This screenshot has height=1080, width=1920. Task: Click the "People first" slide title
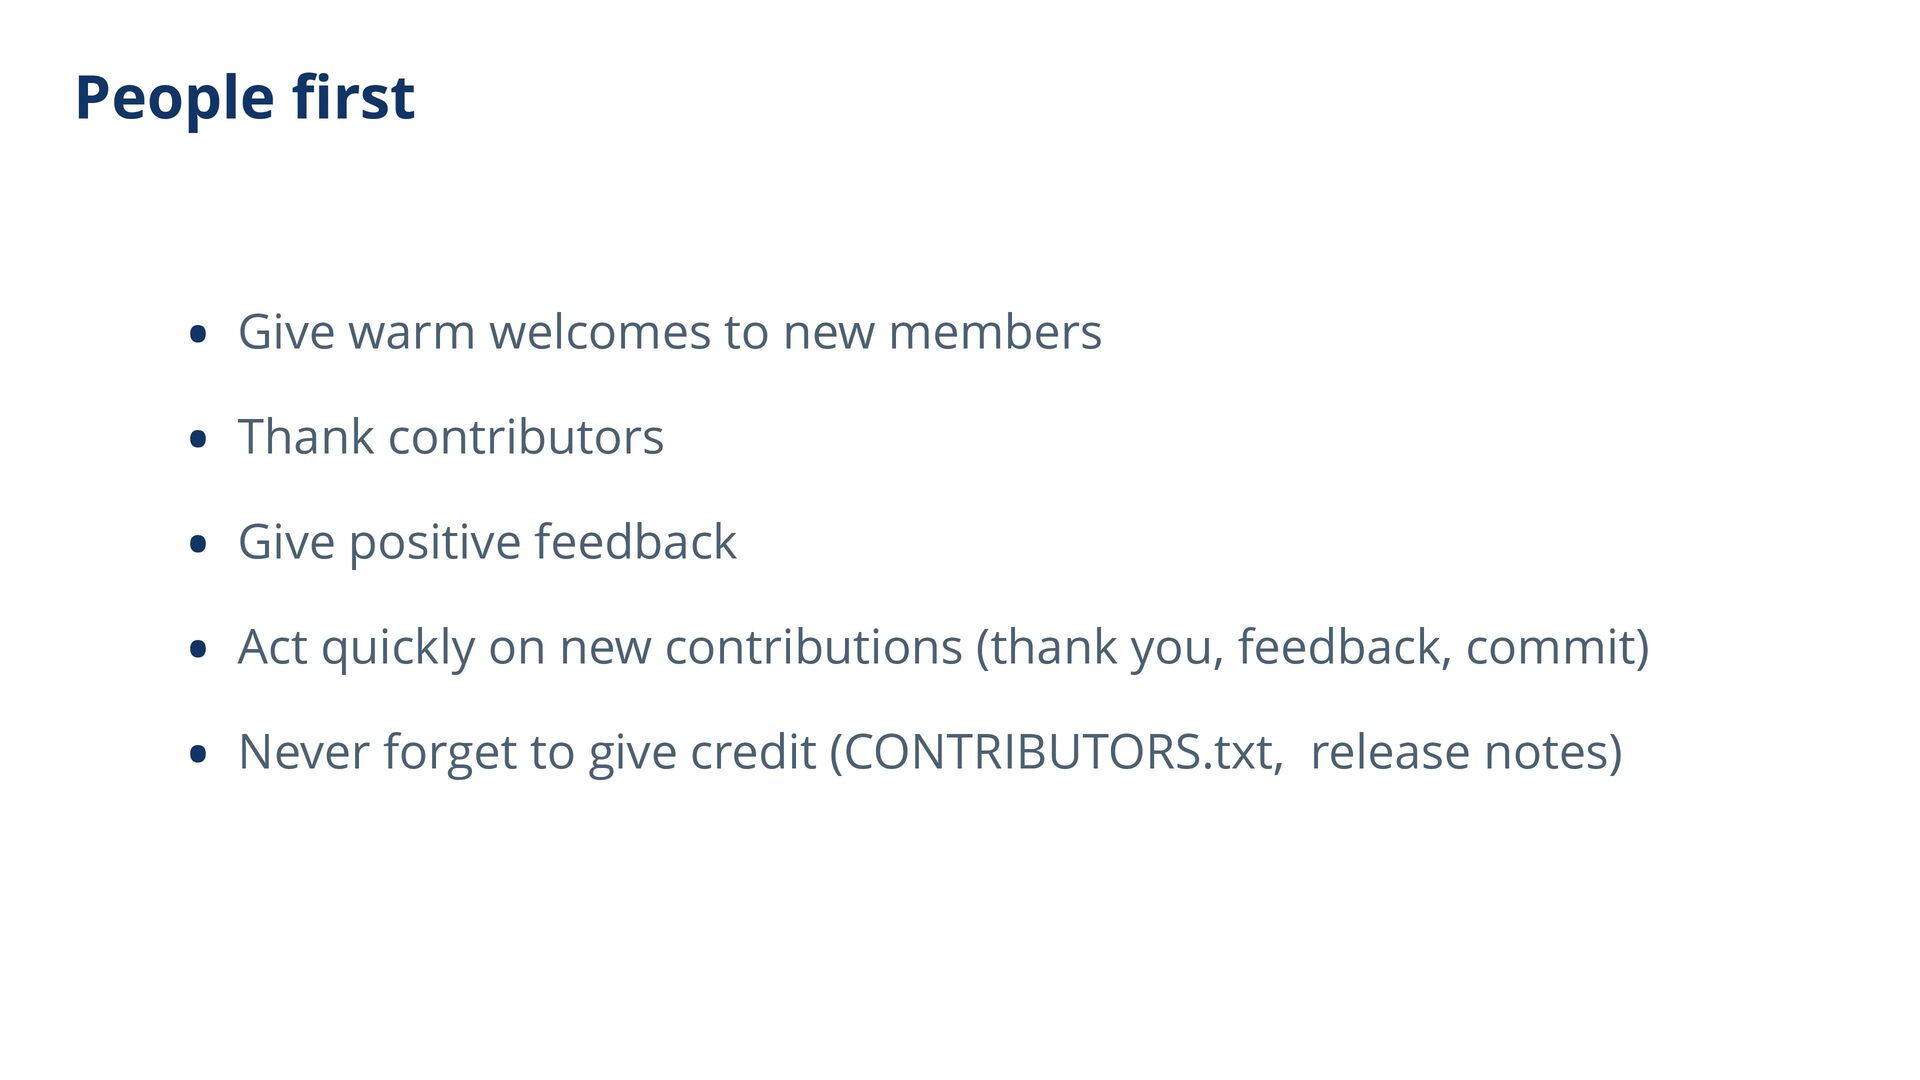244,98
